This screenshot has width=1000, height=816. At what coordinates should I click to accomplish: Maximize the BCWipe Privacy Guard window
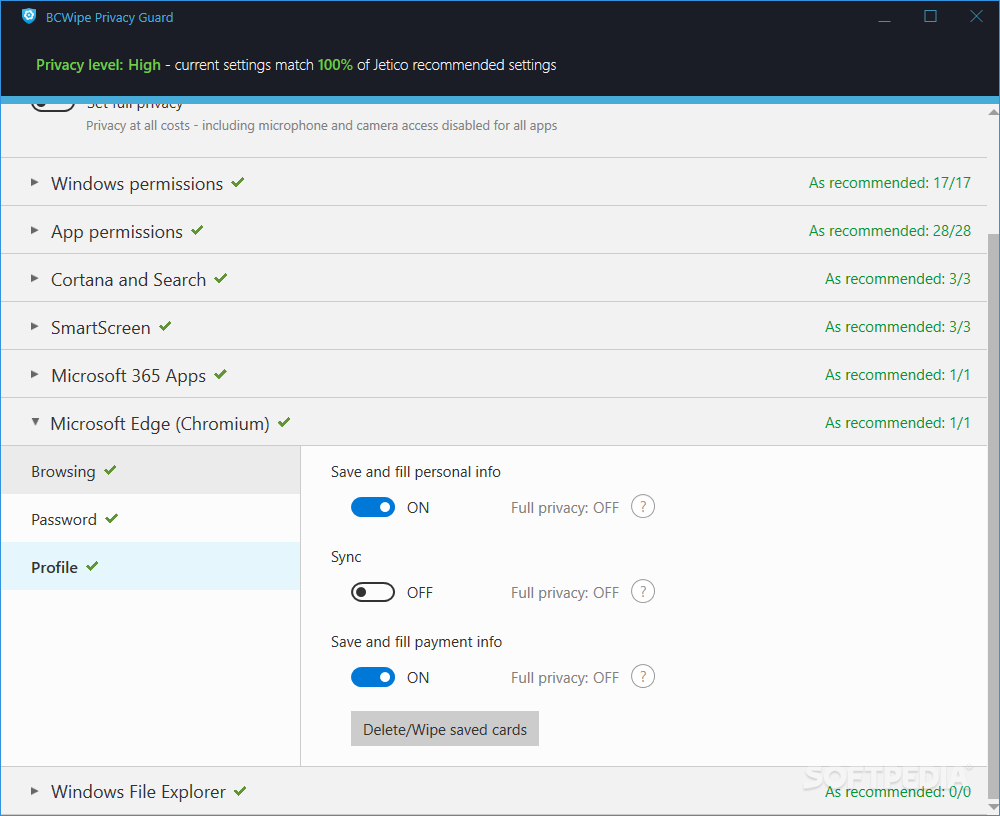(930, 17)
